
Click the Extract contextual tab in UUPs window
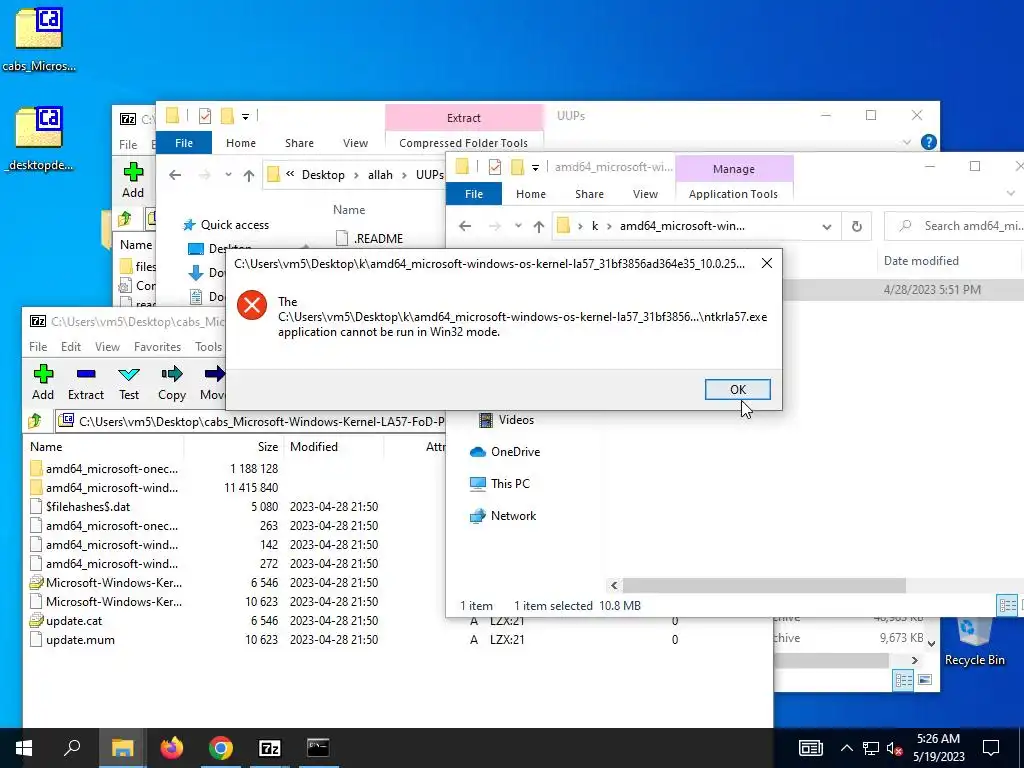(464, 118)
